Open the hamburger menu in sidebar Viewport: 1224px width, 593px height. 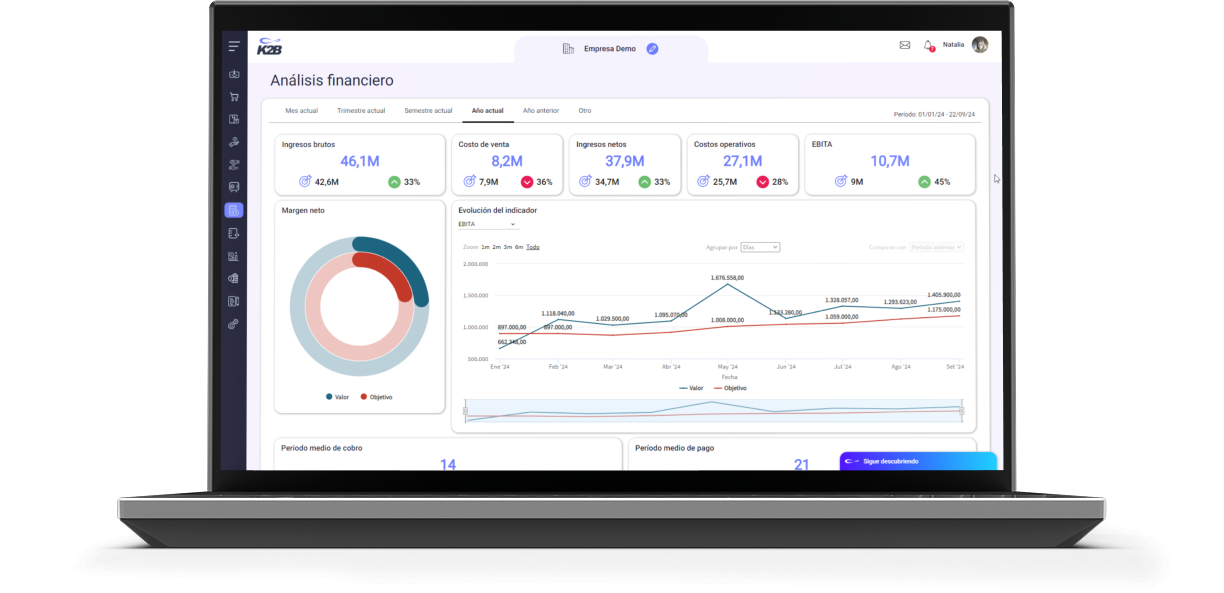(x=233, y=46)
